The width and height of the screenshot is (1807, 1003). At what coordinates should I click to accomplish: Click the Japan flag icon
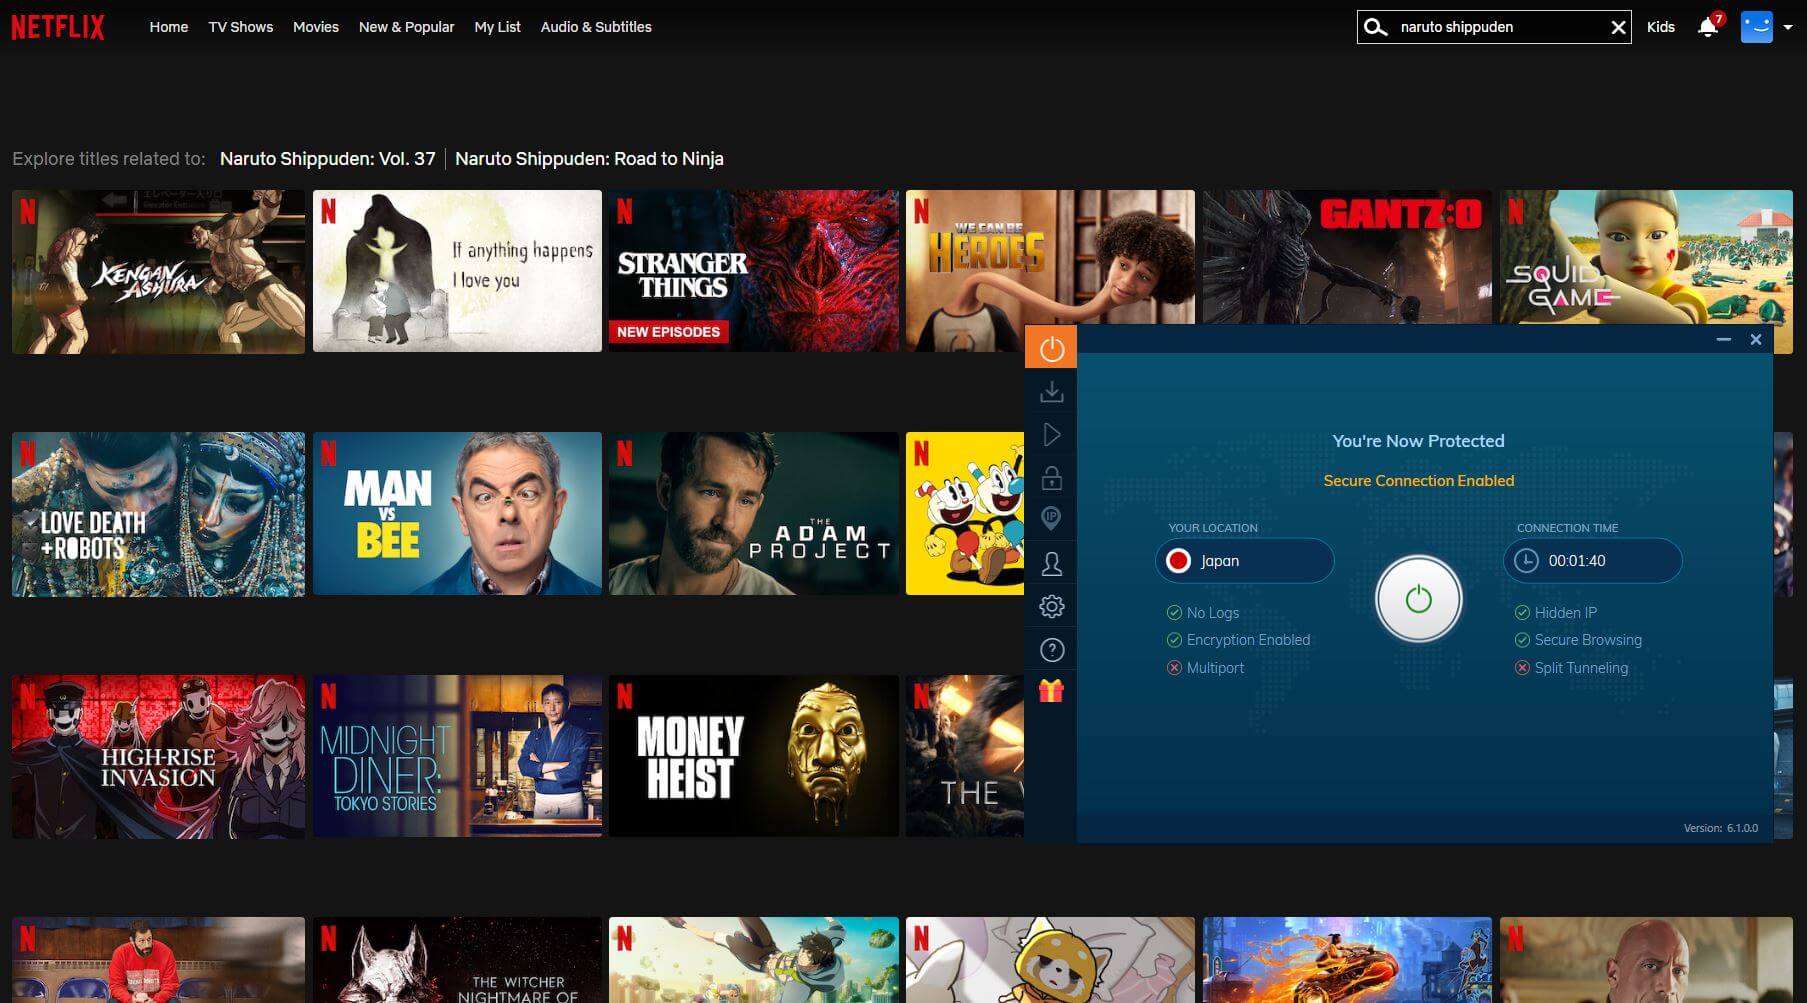[x=1178, y=561]
